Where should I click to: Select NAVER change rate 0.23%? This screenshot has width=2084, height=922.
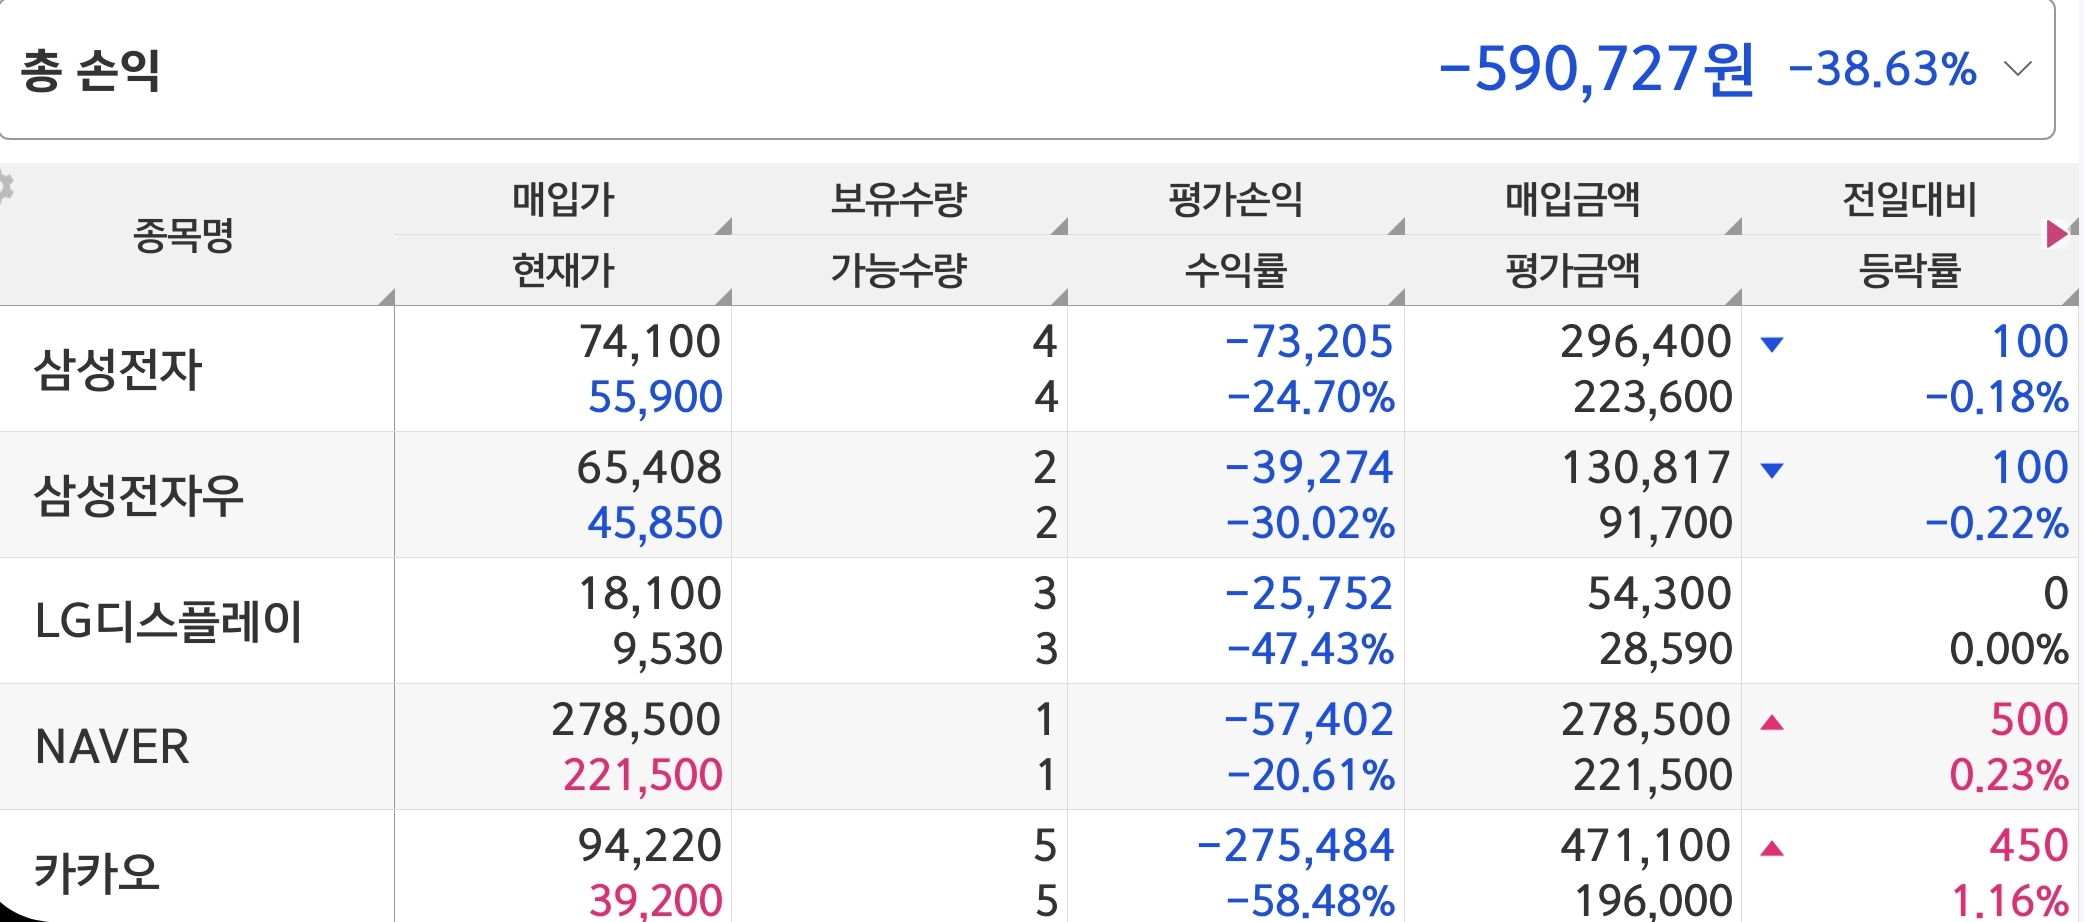[x=2009, y=775]
